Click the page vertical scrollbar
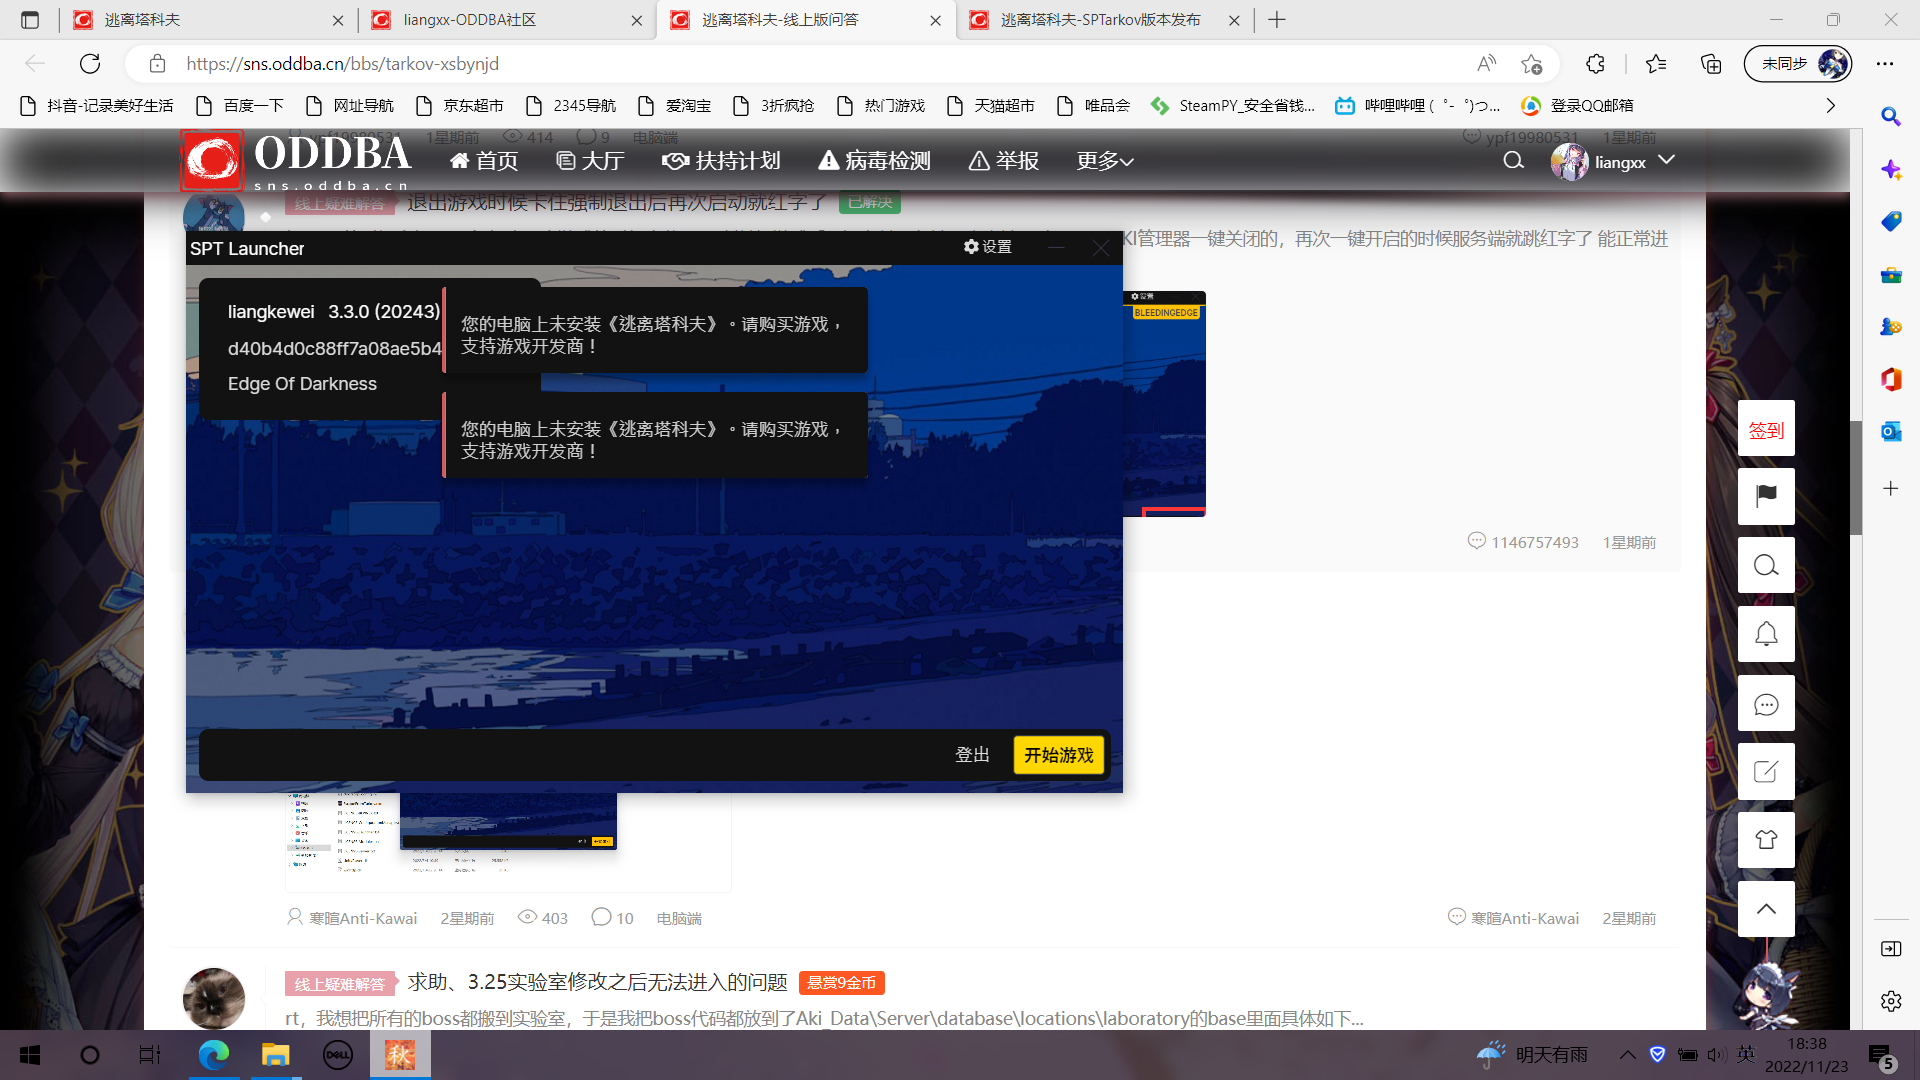Viewport: 1920px width, 1080px height. coord(1856,478)
